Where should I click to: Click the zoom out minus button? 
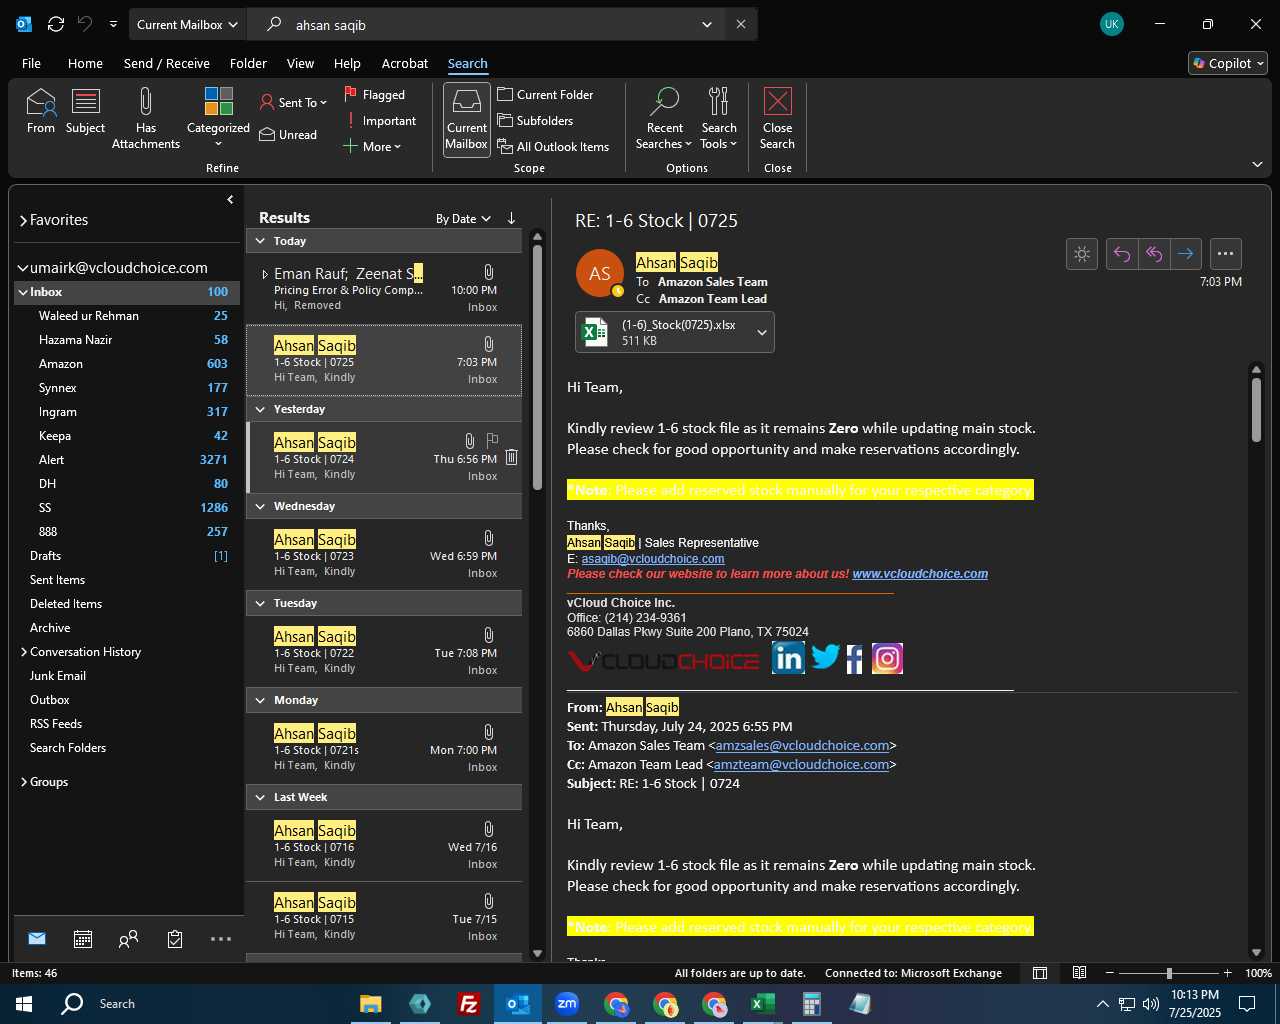tap(1110, 973)
